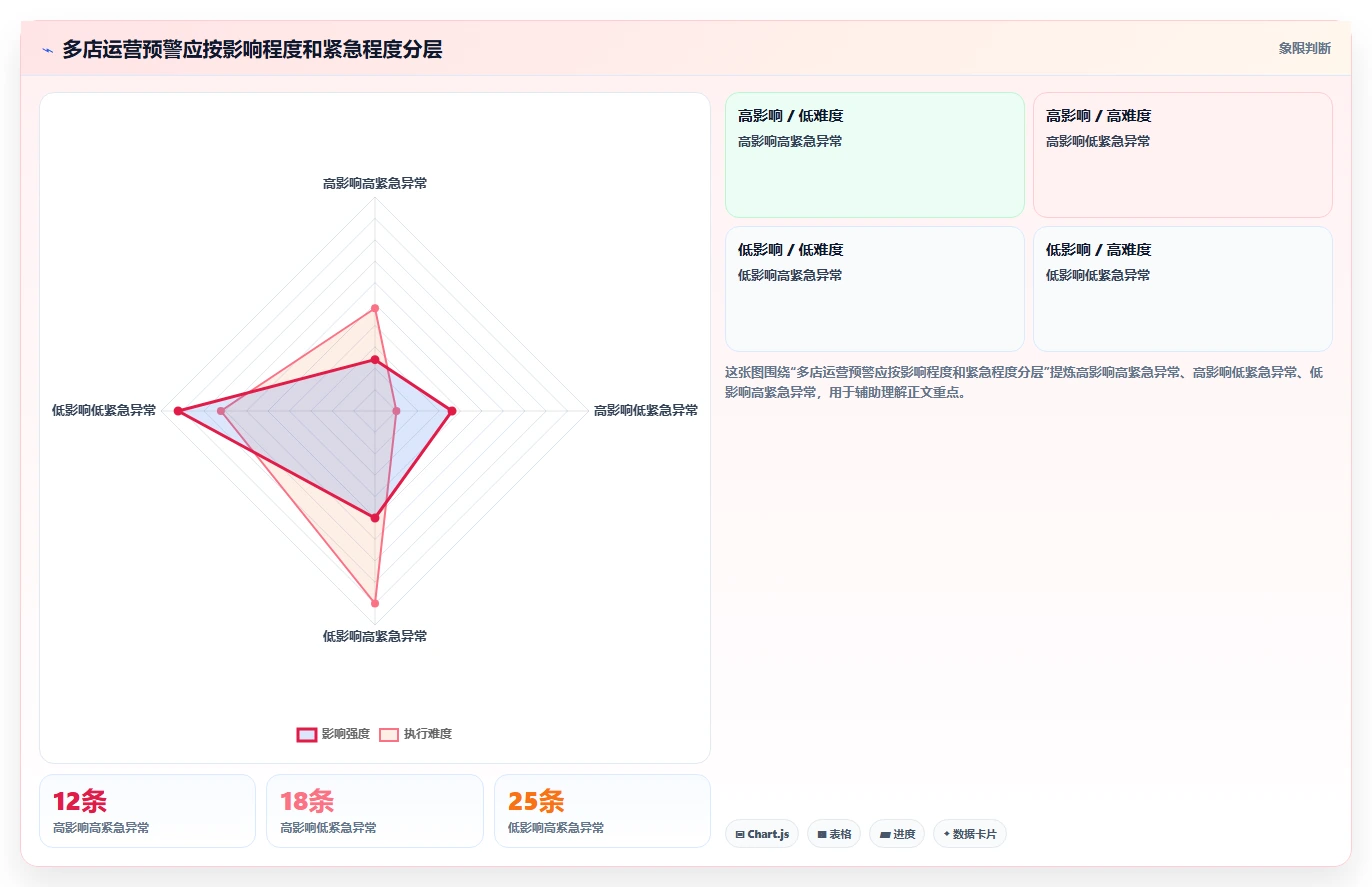Click the 进度 tag label
The width and height of the screenshot is (1372, 887).
pyautogui.click(x=904, y=834)
